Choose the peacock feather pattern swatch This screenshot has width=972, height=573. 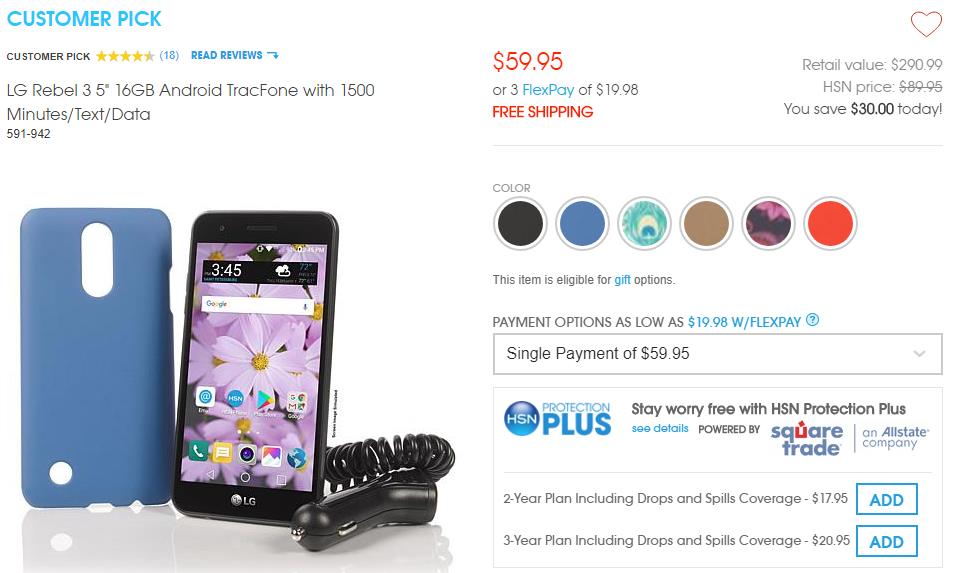[x=644, y=223]
